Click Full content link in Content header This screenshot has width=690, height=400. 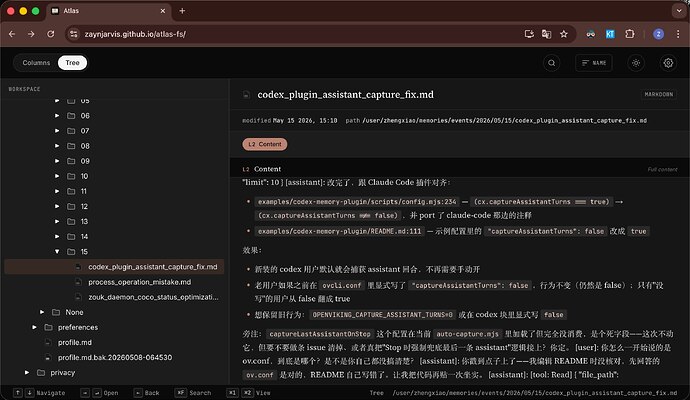662,169
